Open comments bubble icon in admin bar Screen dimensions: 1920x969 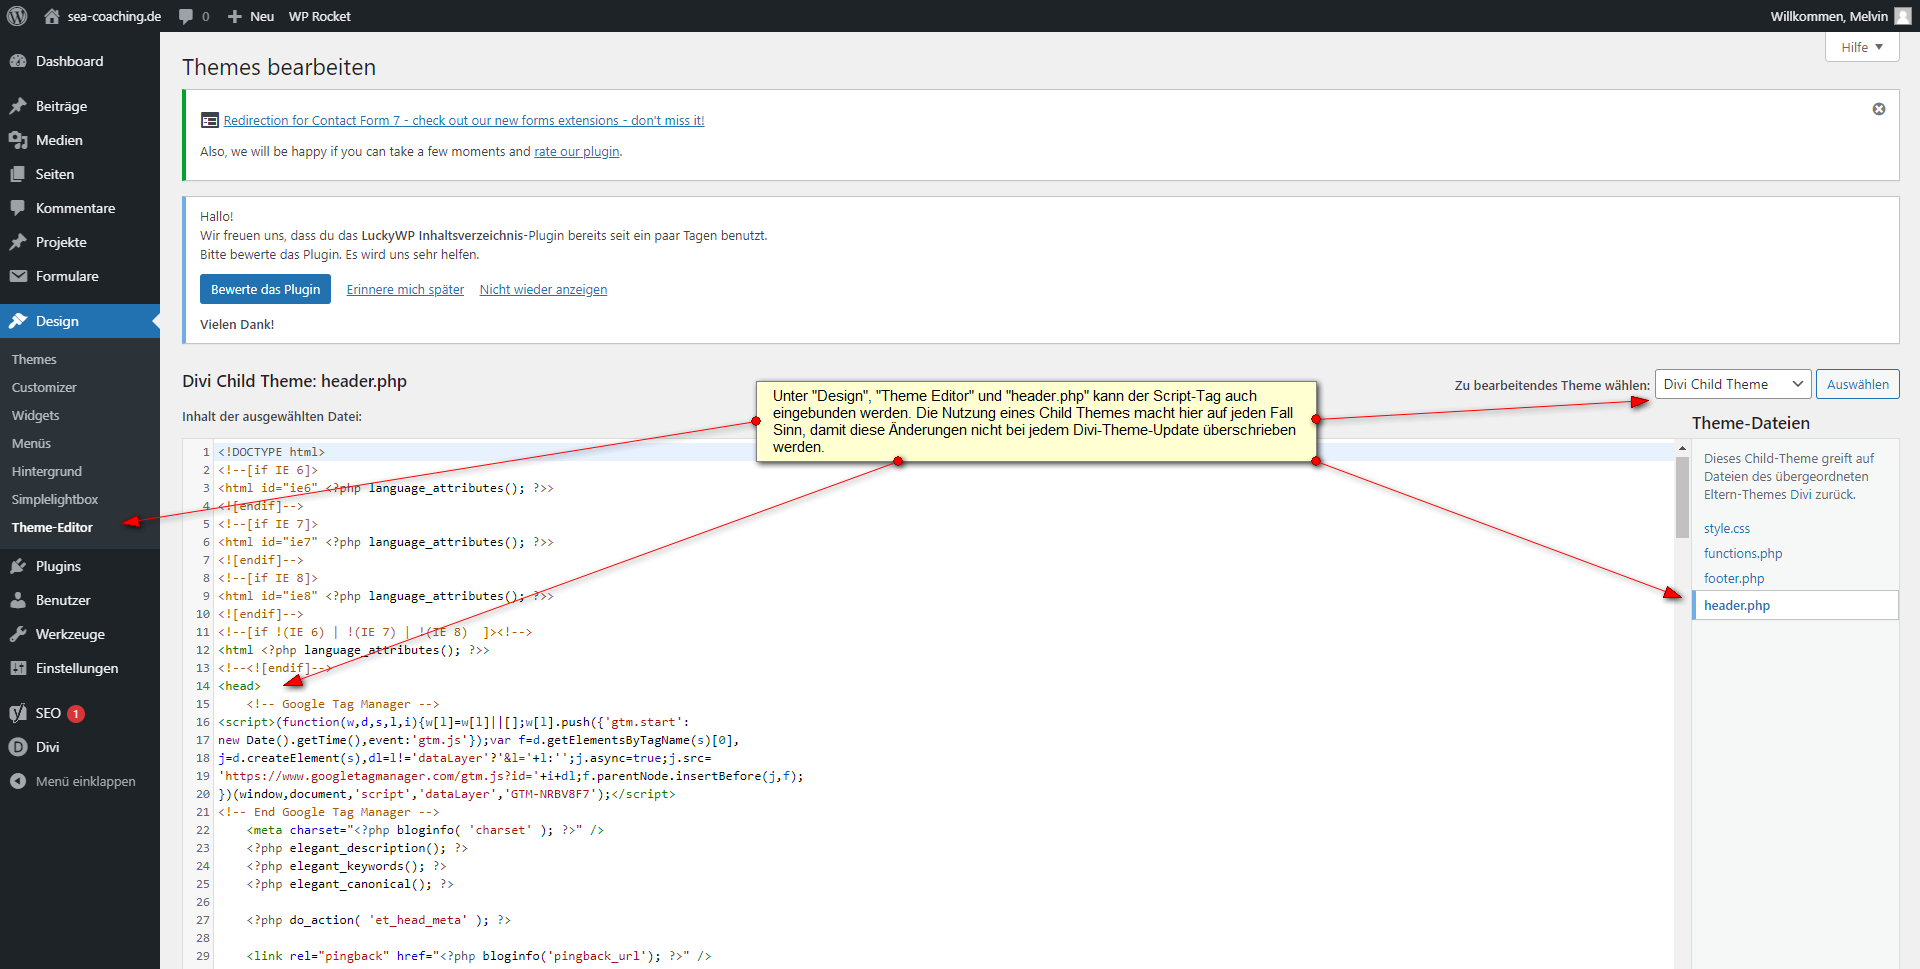click(186, 16)
